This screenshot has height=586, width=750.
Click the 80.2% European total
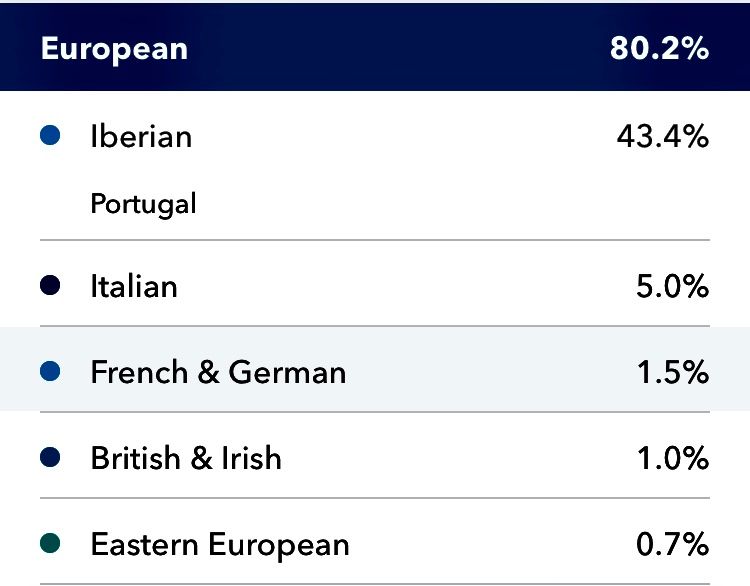[x=659, y=49]
